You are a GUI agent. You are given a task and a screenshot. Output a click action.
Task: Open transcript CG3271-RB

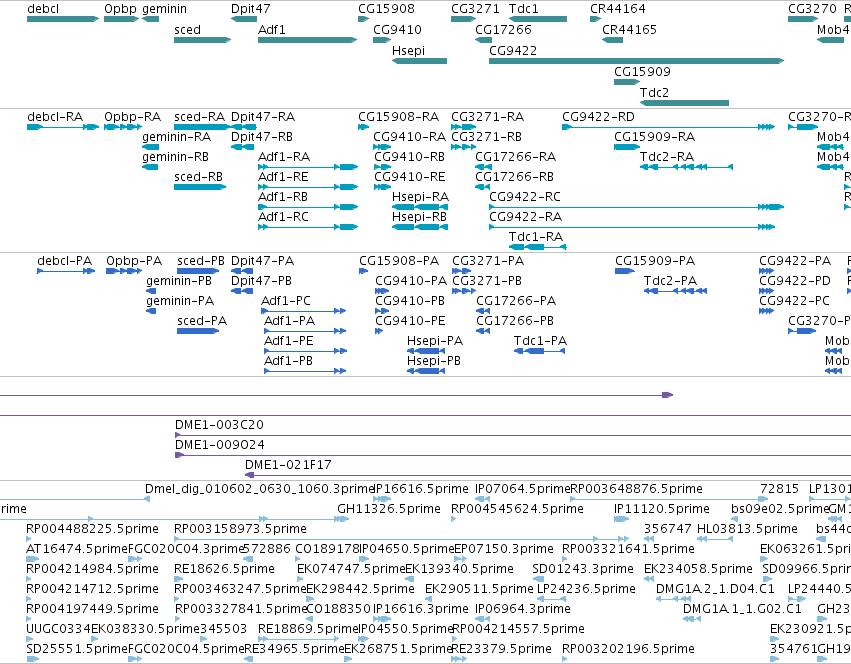pyautogui.click(x=463, y=147)
